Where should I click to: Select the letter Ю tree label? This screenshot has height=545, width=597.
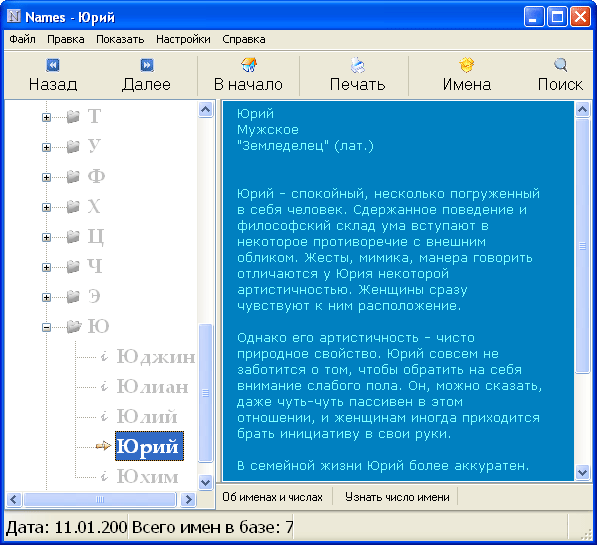pos(98,327)
